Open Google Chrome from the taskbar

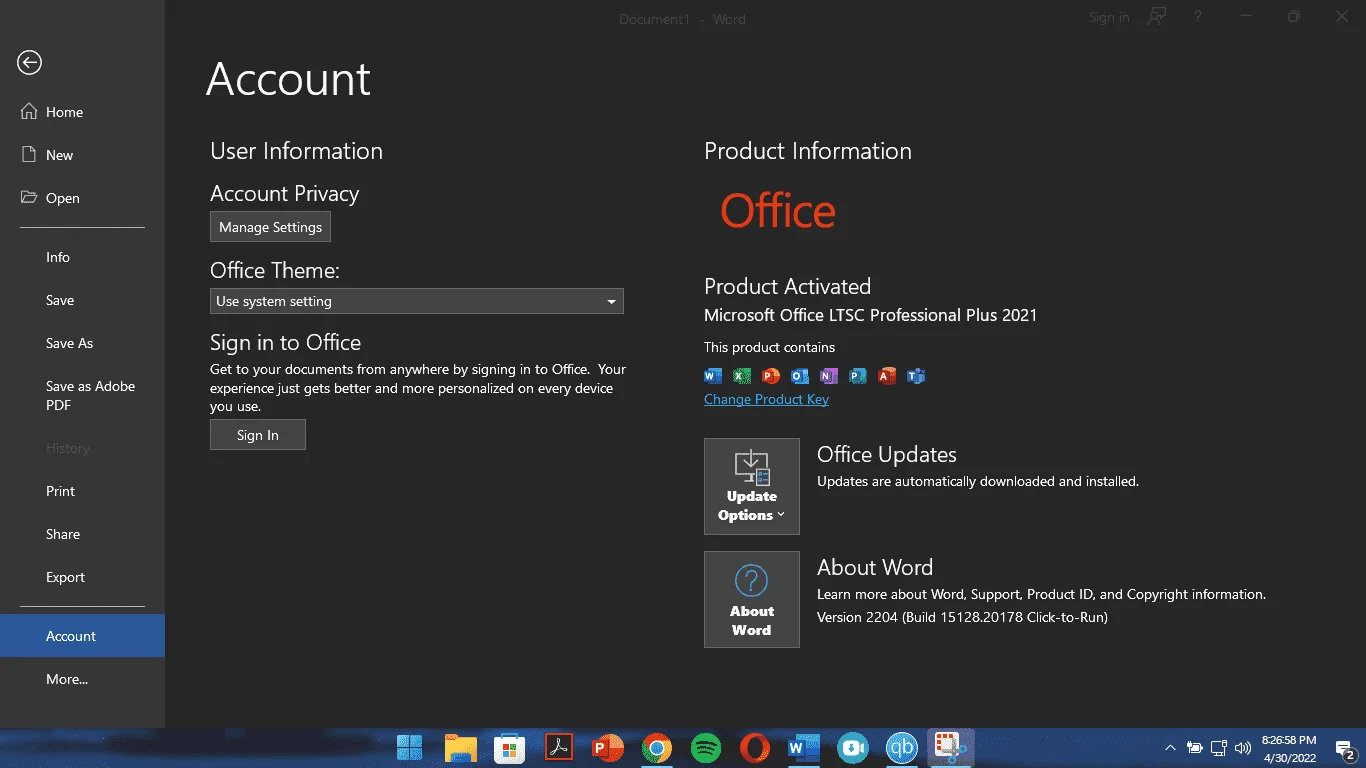[x=657, y=747]
